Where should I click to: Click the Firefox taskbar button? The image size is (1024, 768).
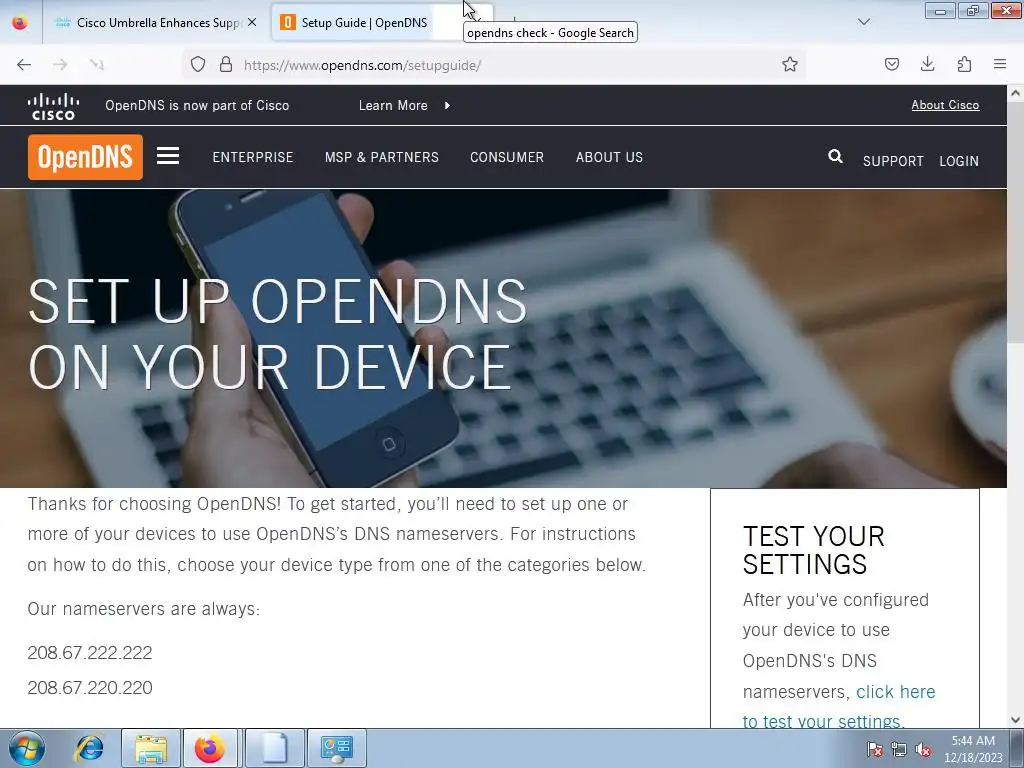tap(210, 748)
